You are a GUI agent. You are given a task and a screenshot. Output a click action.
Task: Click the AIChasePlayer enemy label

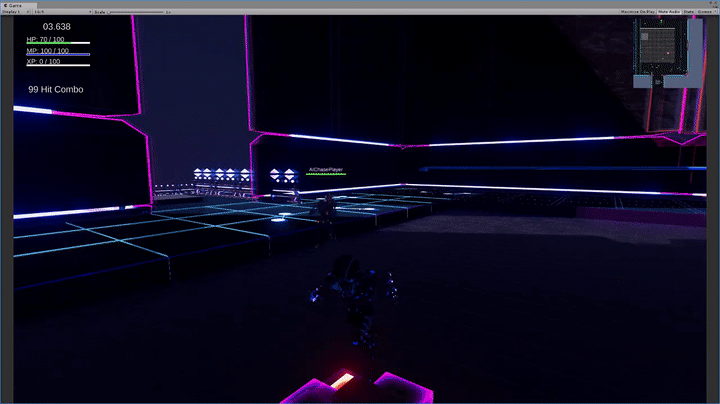point(326,170)
